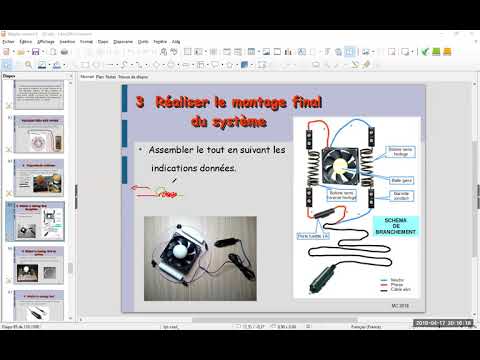Open the Édition menu

[x=26, y=42]
